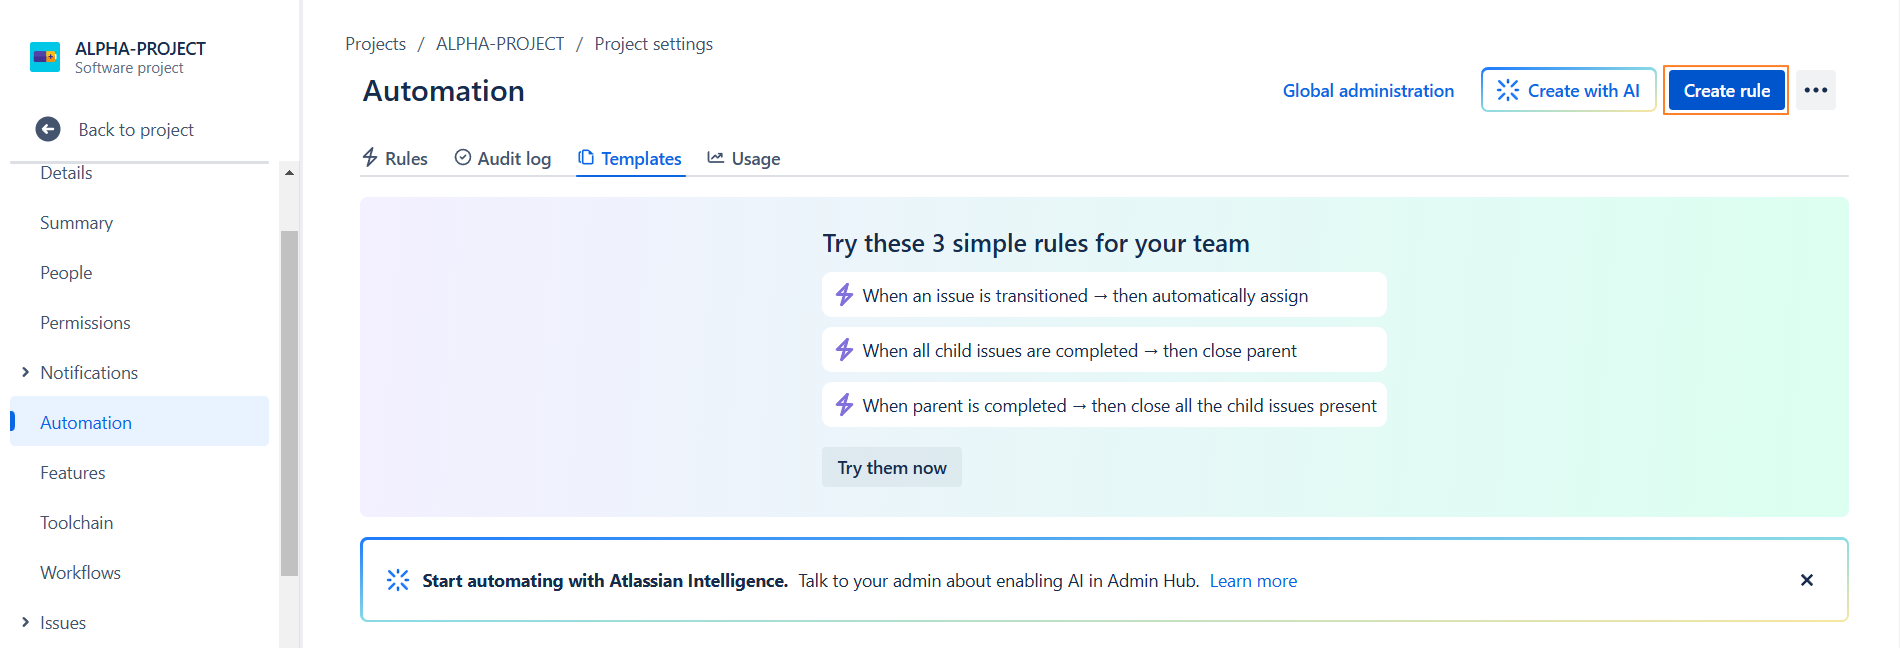Click the Create rule button
The height and width of the screenshot is (648, 1900).
pos(1726,90)
